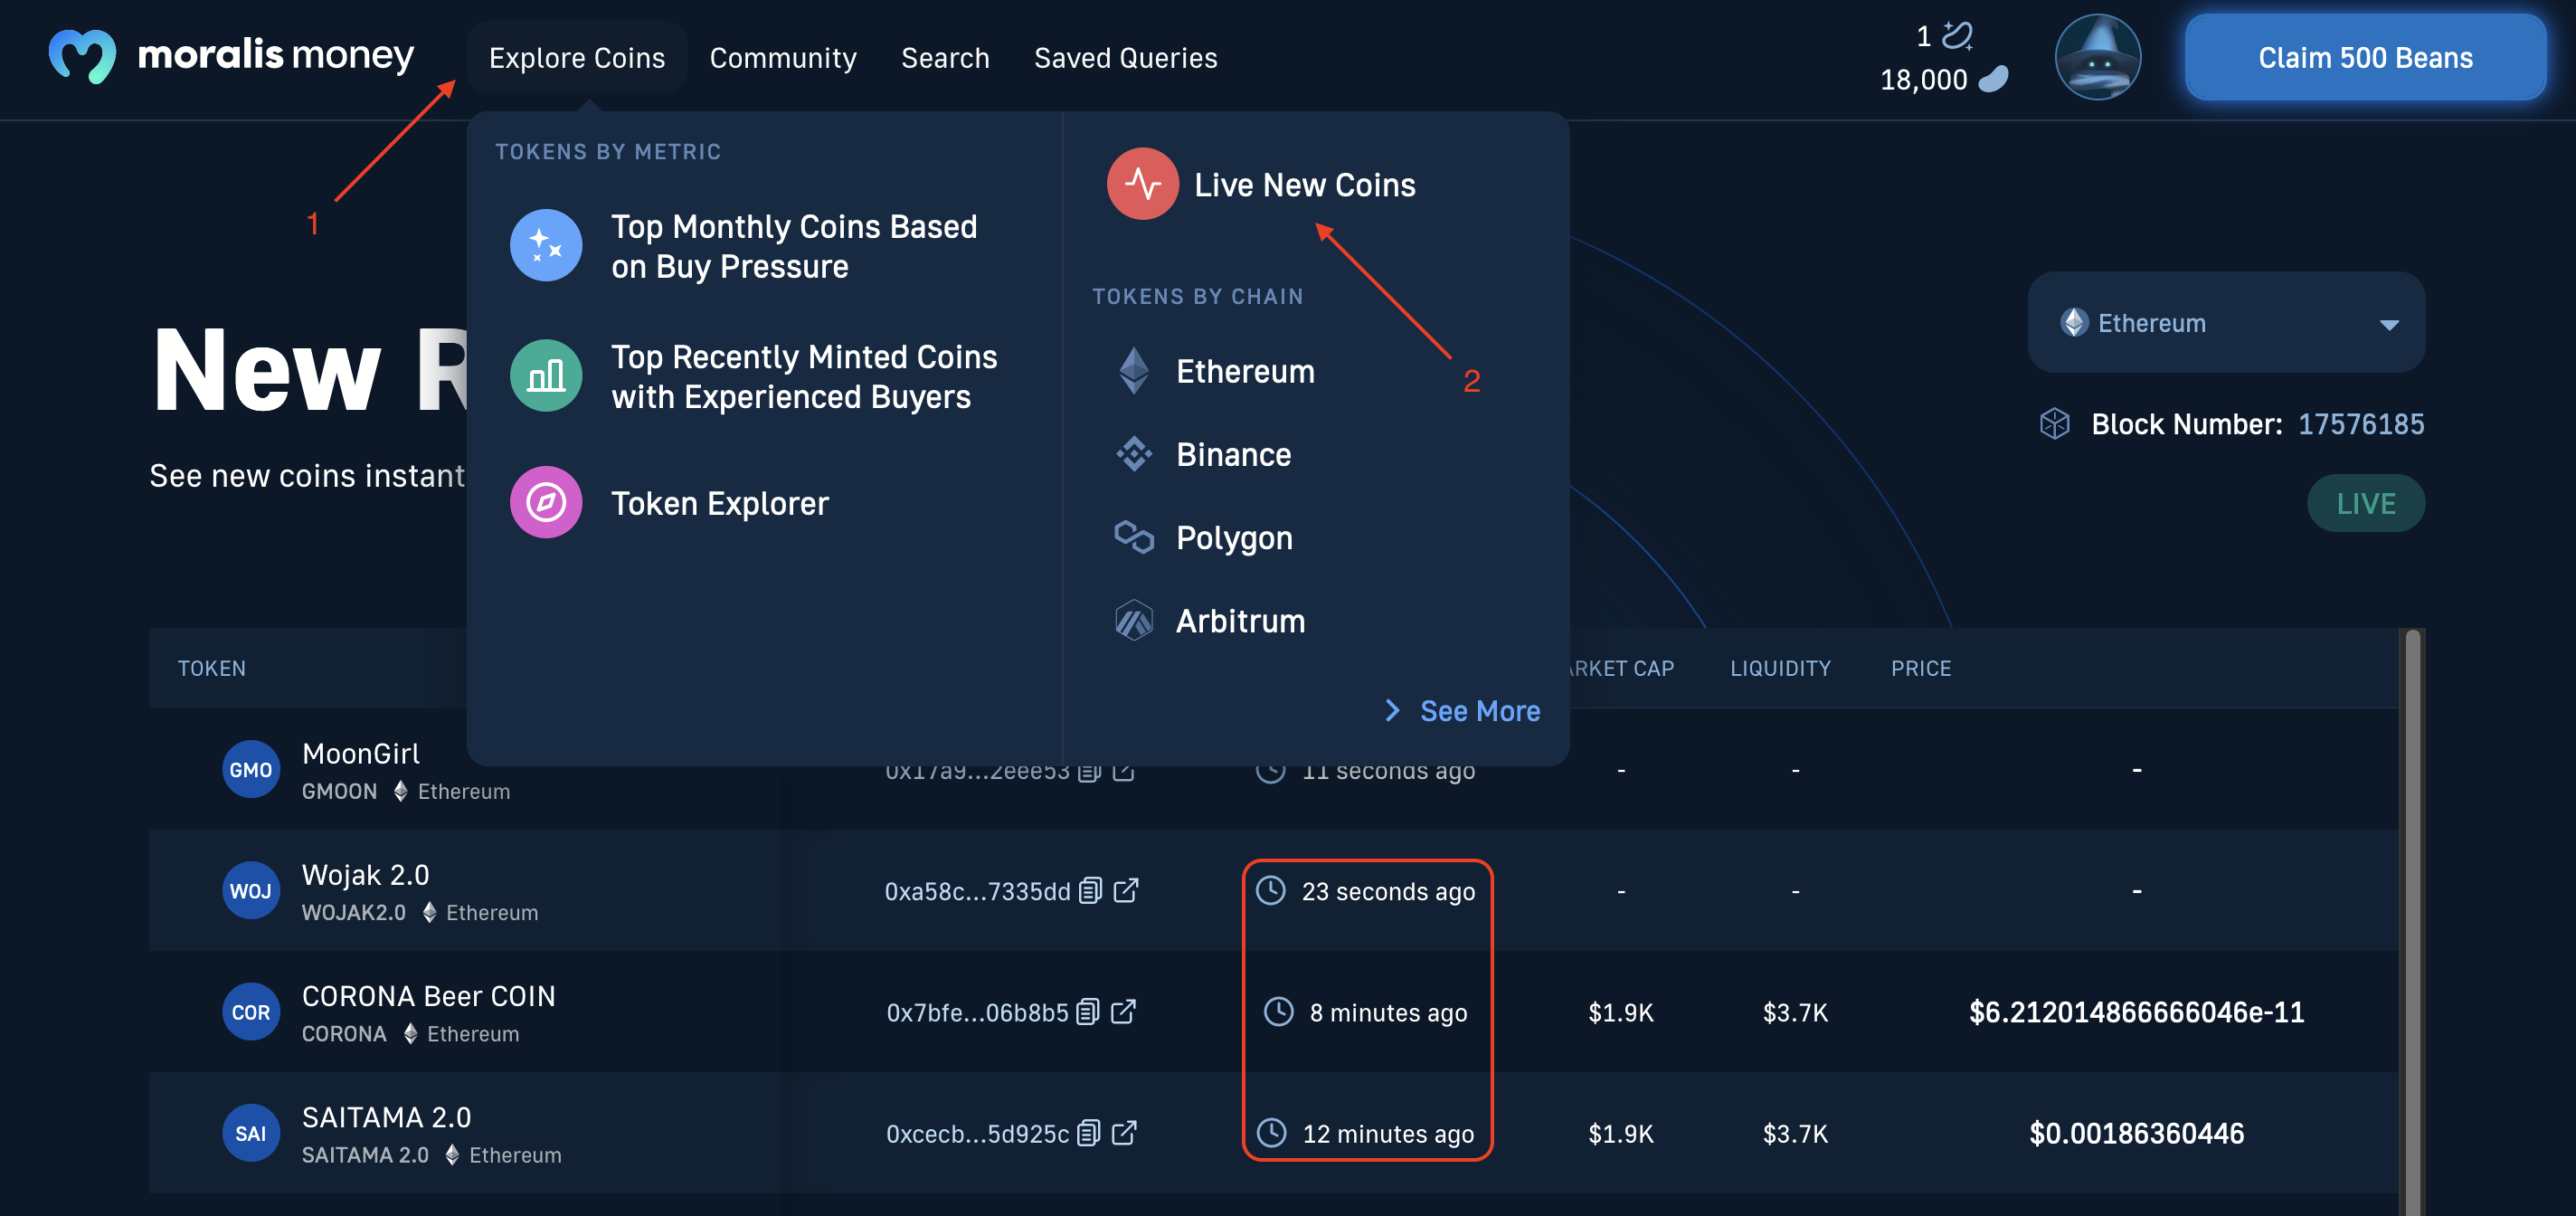
Task: Click the blue sparkle Buy Pressure icon
Action: [546, 245]
